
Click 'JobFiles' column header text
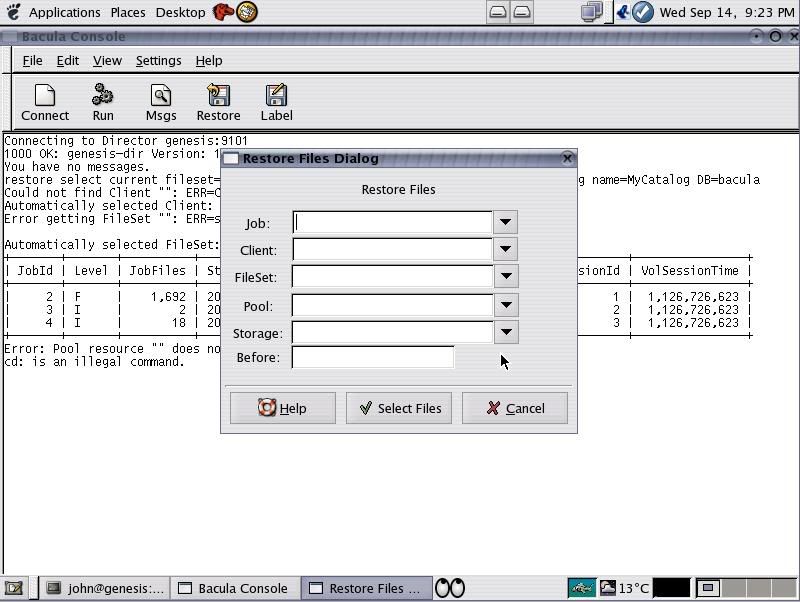point(157,270)
